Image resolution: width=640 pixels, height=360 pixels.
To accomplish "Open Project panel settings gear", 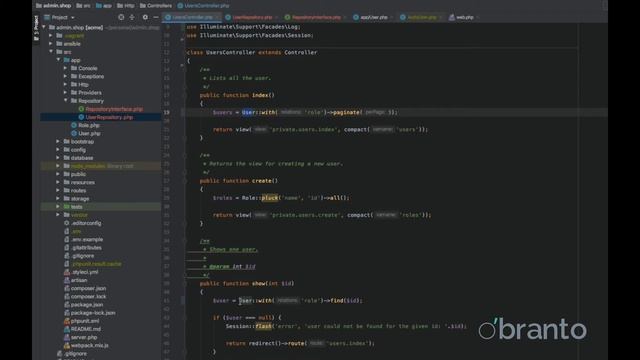I will [145, 17].
